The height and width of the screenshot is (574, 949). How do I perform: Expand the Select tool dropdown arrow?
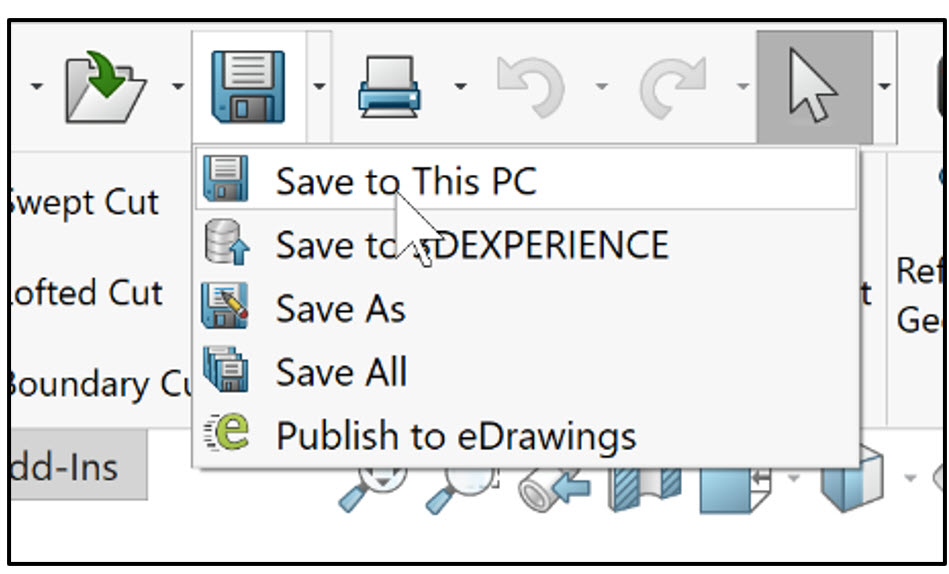(x=884, y=87)
